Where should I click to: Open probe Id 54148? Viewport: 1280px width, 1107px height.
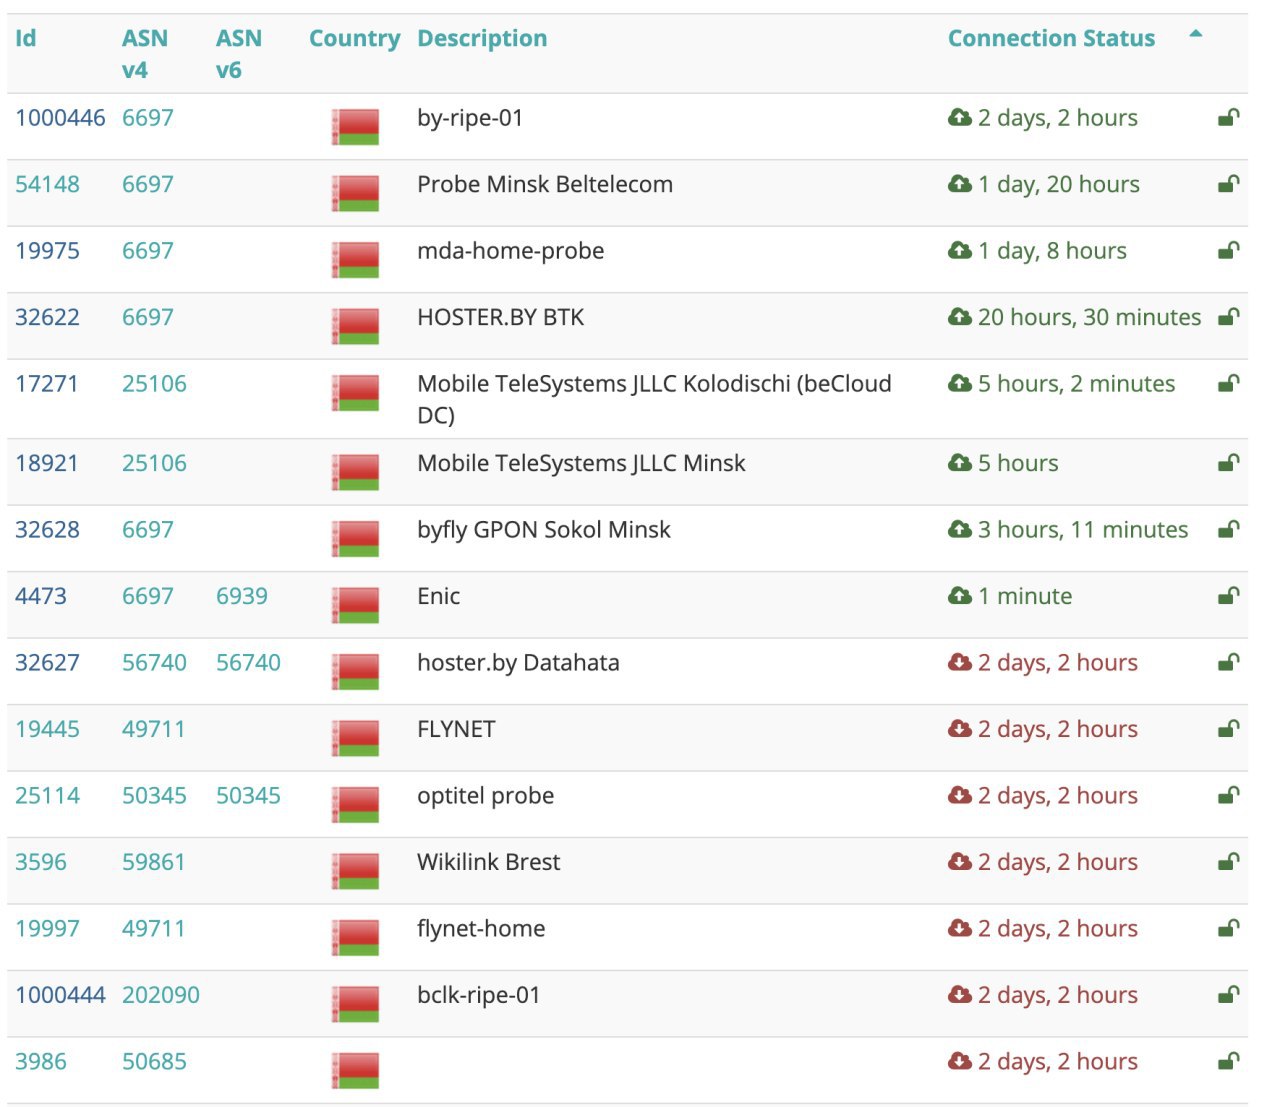(x=47, y=184)
